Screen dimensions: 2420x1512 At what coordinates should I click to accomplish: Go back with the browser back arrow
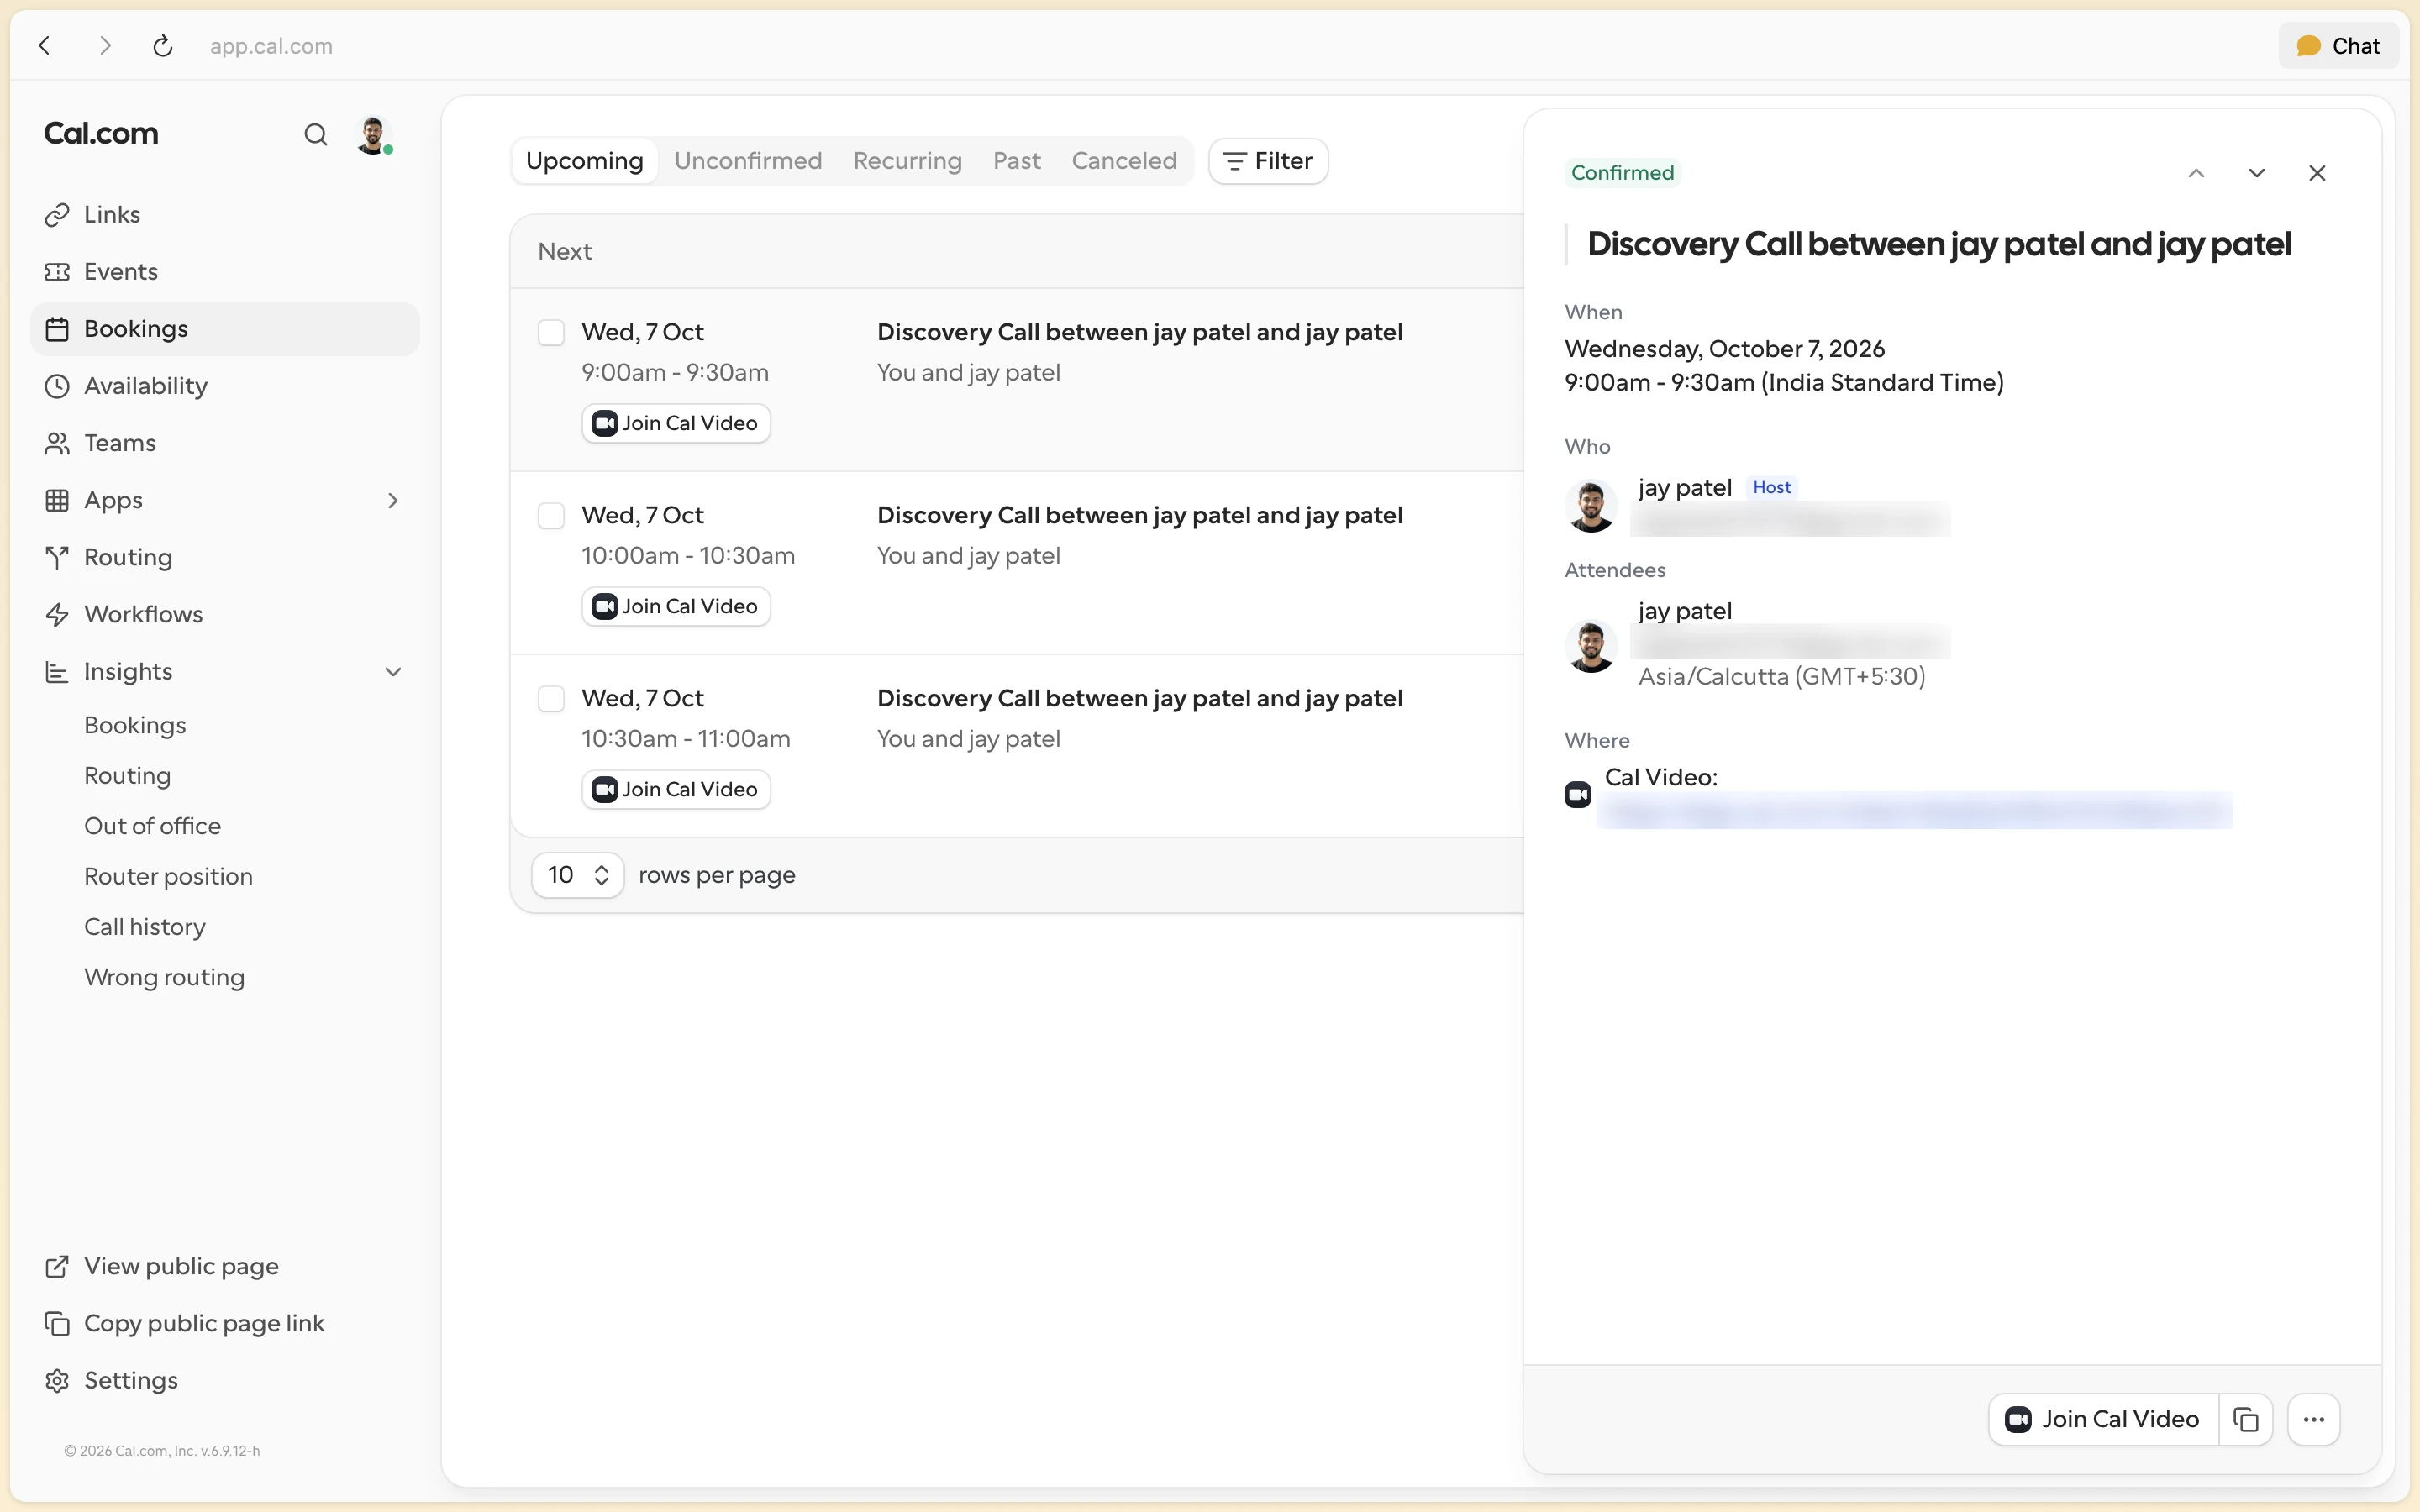pyautogui.click(x=45, y=46)
